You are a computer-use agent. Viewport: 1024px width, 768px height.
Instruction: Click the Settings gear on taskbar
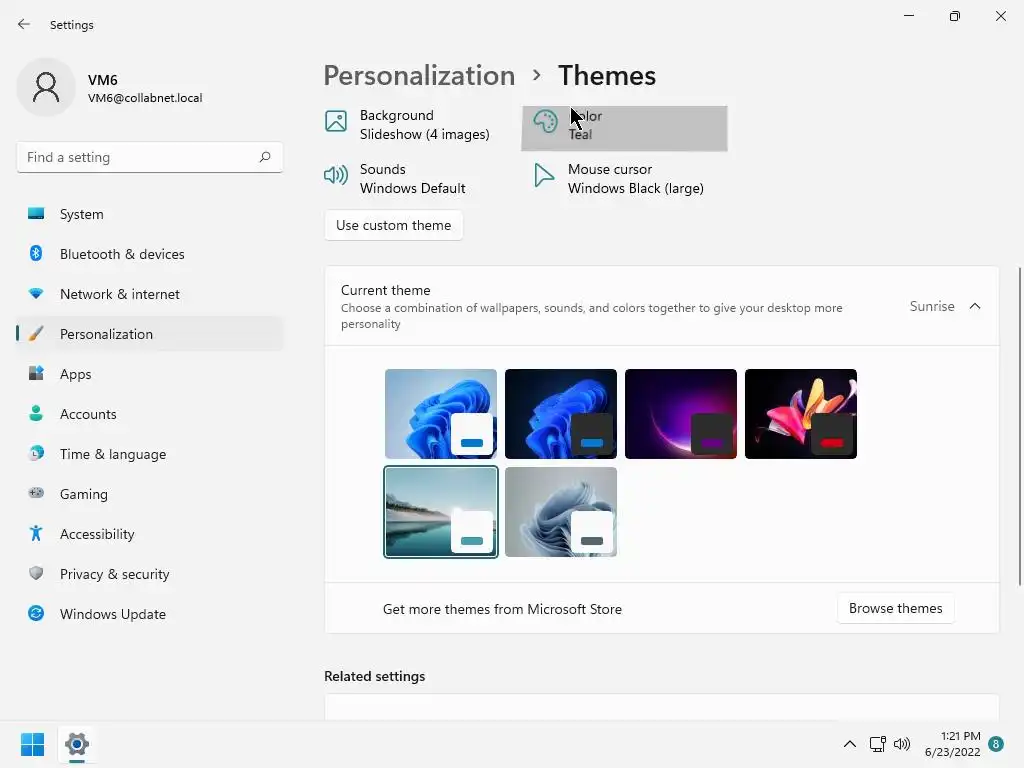tap(76, 744)
